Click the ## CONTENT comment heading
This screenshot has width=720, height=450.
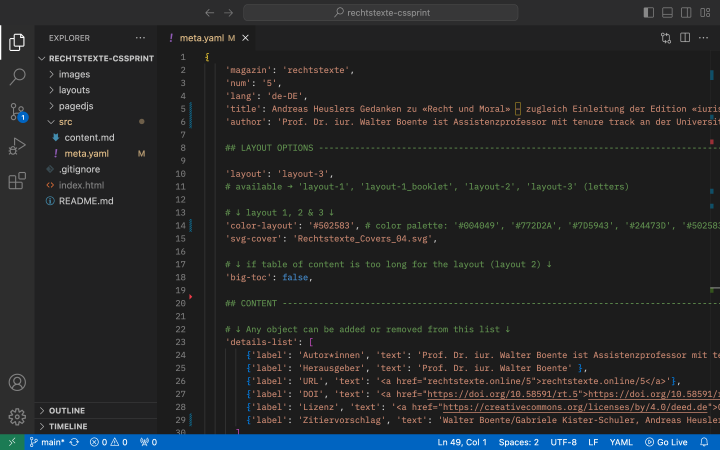251,303
